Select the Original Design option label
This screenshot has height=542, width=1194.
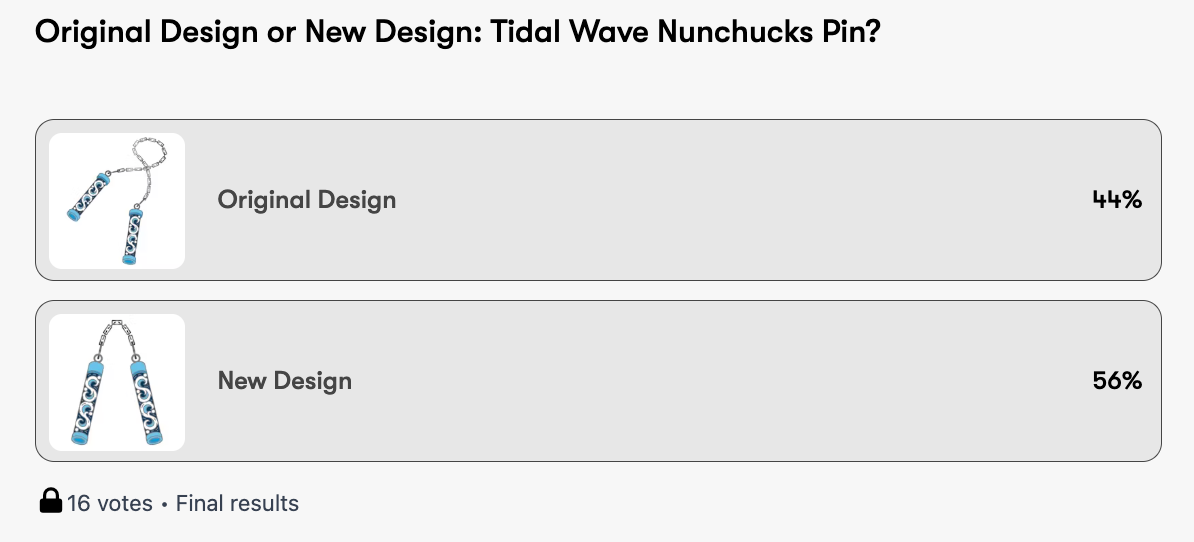coord(307,200)
